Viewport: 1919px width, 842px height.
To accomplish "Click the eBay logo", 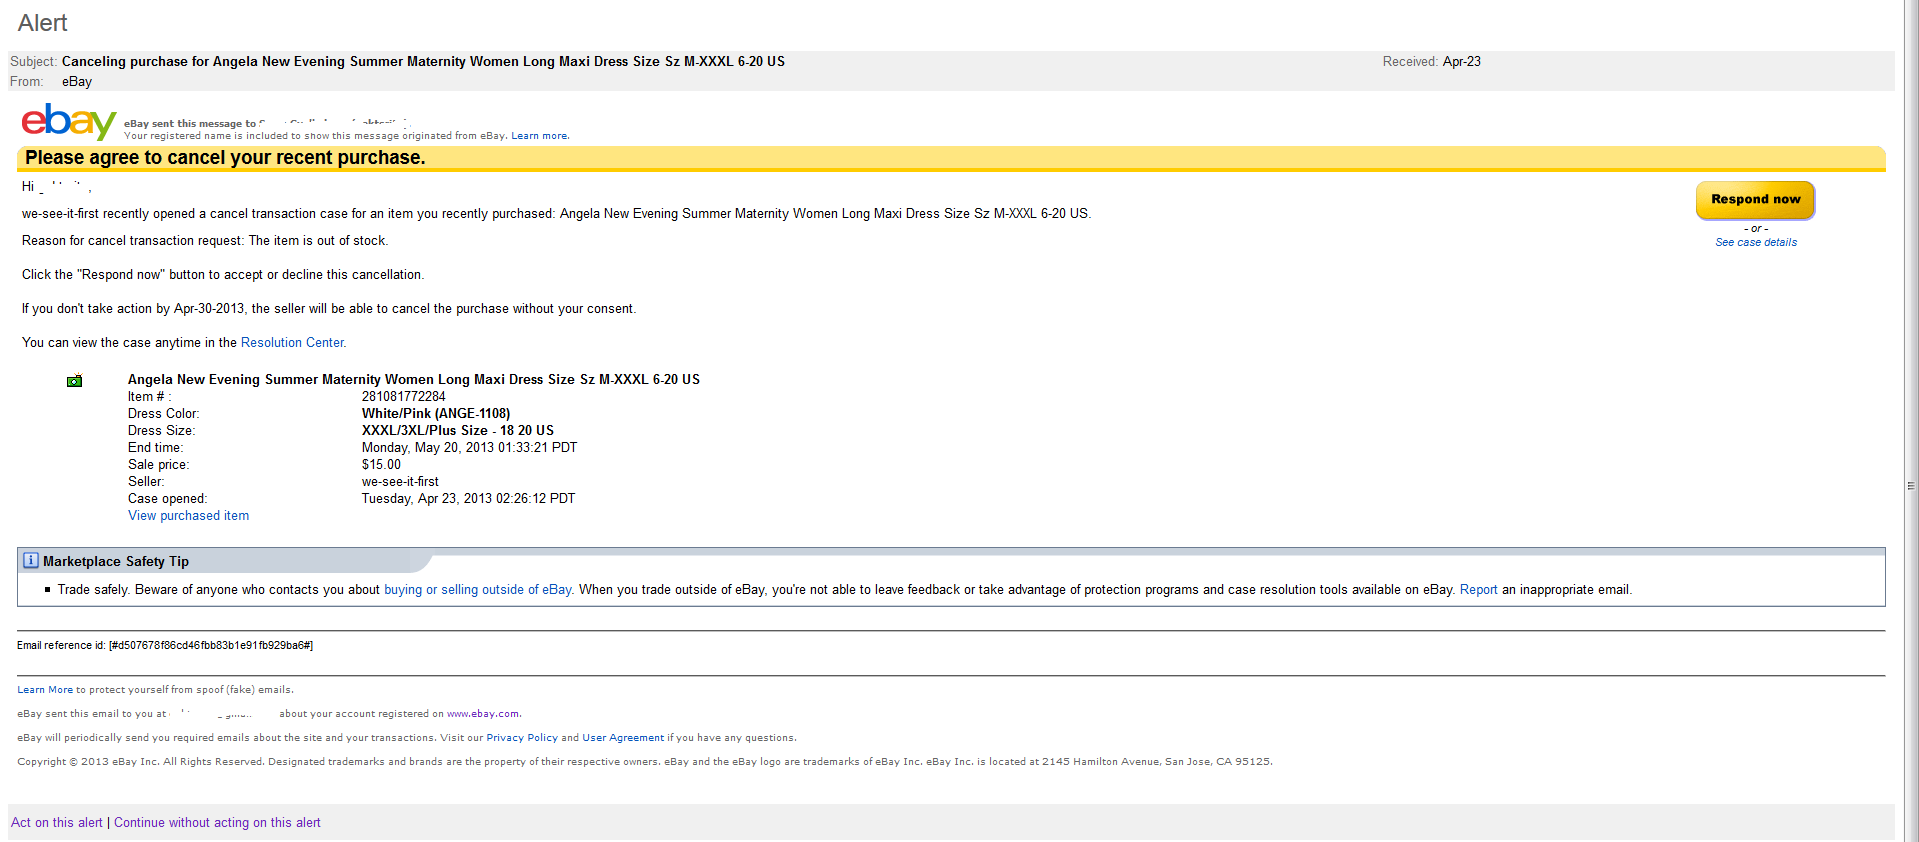I will [x=68, y=122].
